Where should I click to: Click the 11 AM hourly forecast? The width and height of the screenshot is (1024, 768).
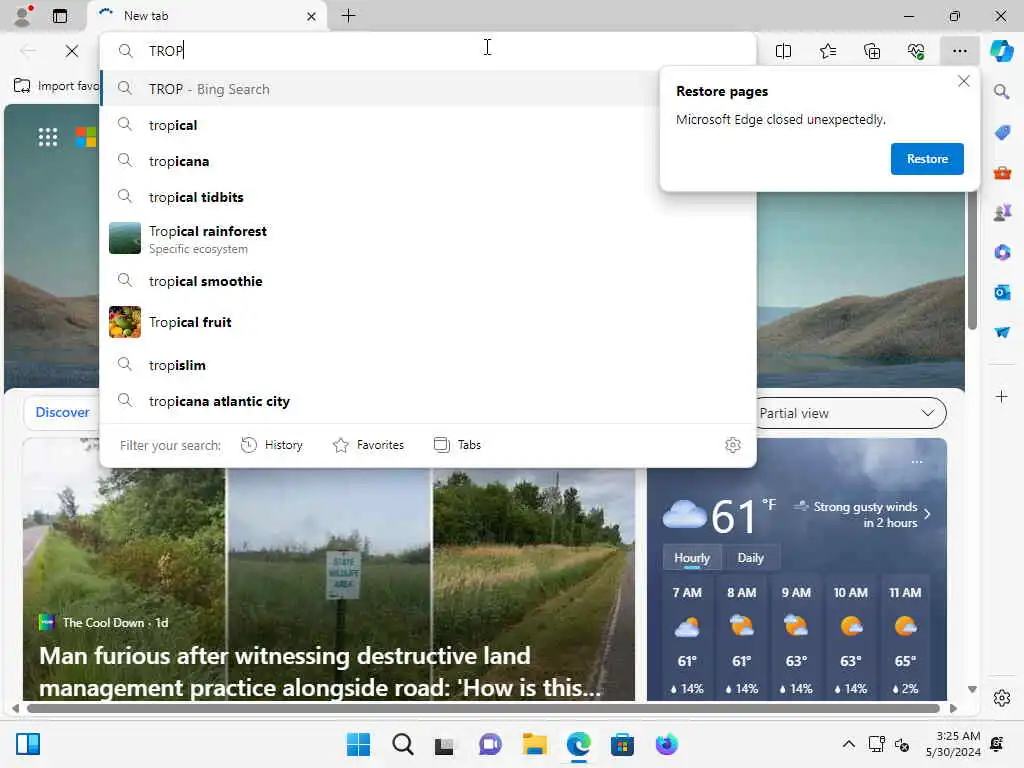pyautogui.click(x=905, y=640)
